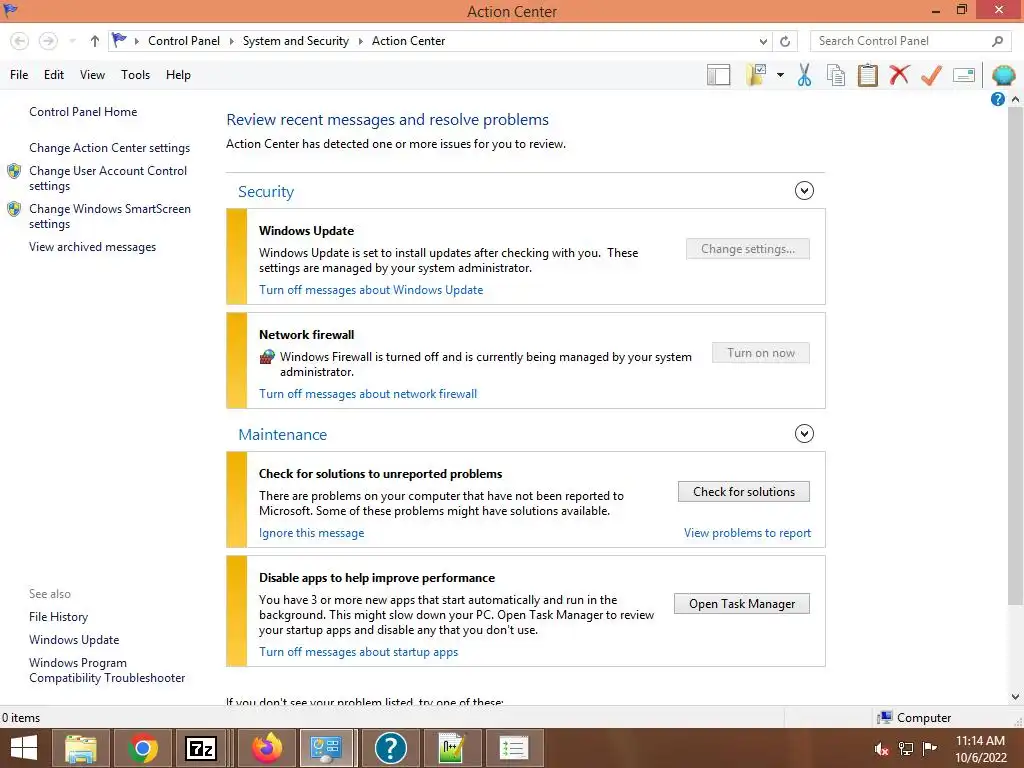Click the folder options toolbar icon
Screen dimensions: 1024x768
tap(758, 75)
